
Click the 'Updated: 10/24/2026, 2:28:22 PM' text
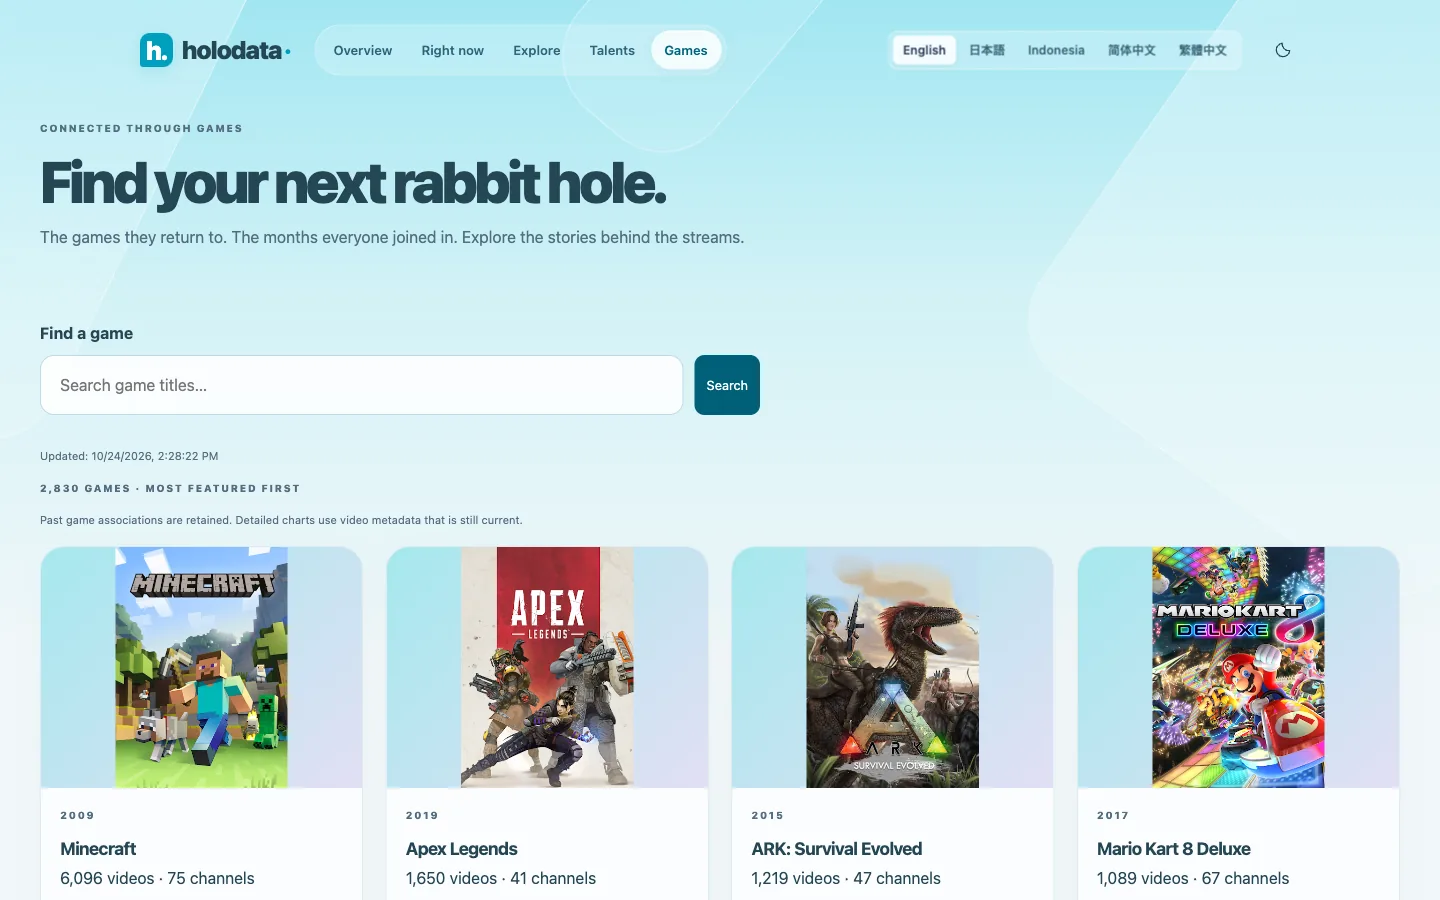129,456
